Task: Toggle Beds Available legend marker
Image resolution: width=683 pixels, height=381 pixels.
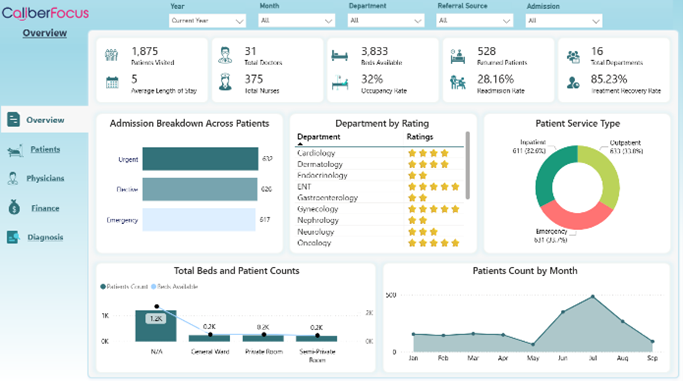Action: pyautogui.click(x=153, y=287)
